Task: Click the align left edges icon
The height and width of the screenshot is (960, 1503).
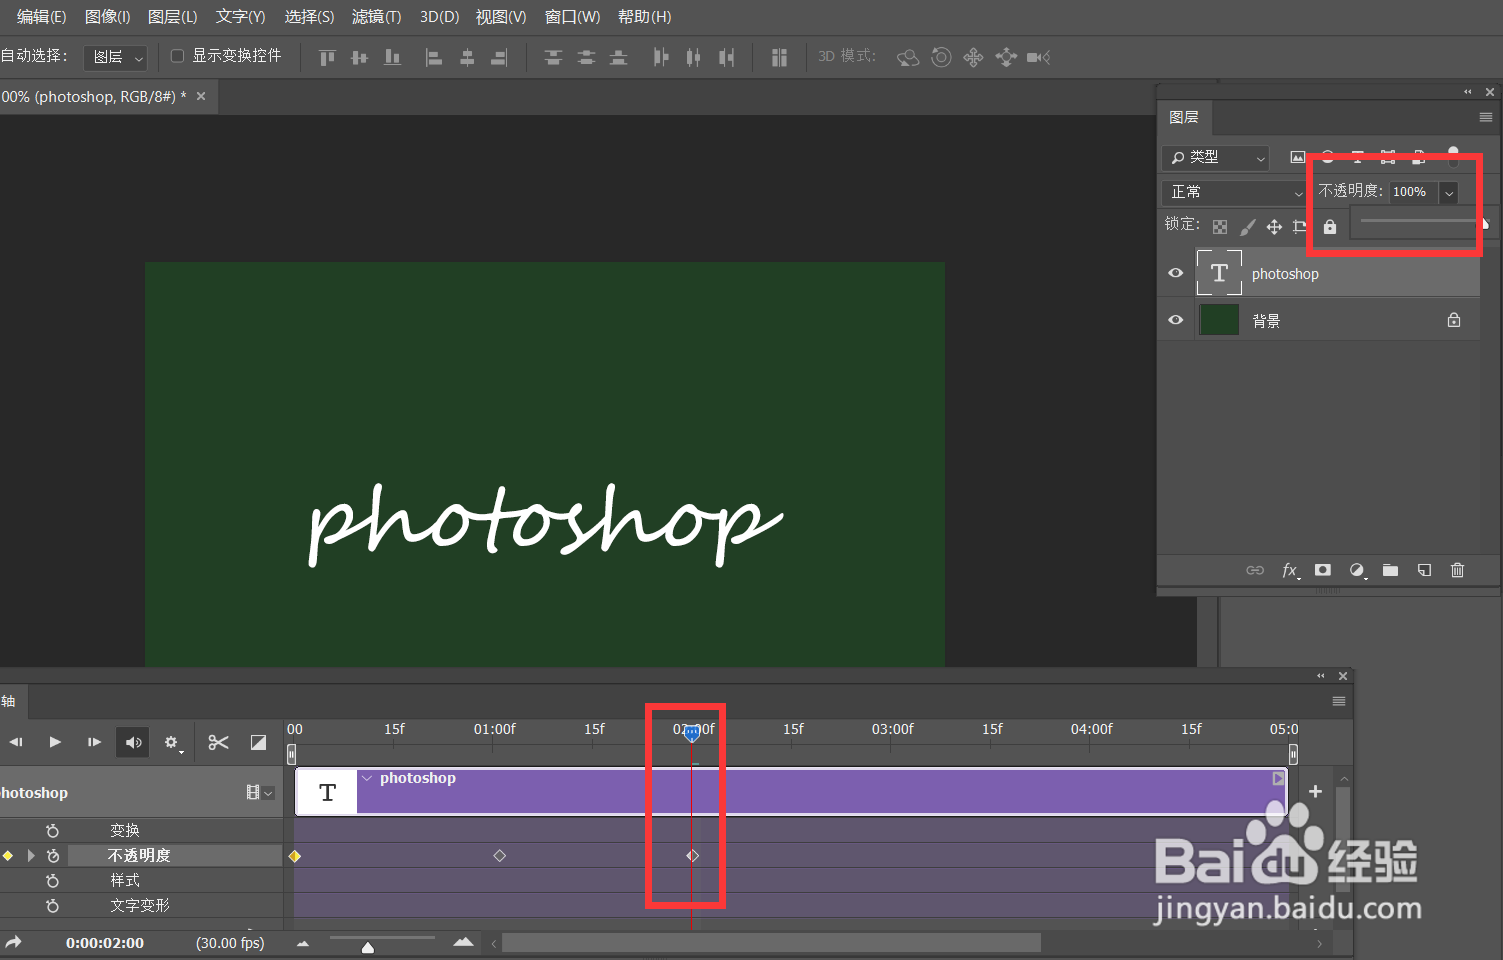Action: (434, 58)
